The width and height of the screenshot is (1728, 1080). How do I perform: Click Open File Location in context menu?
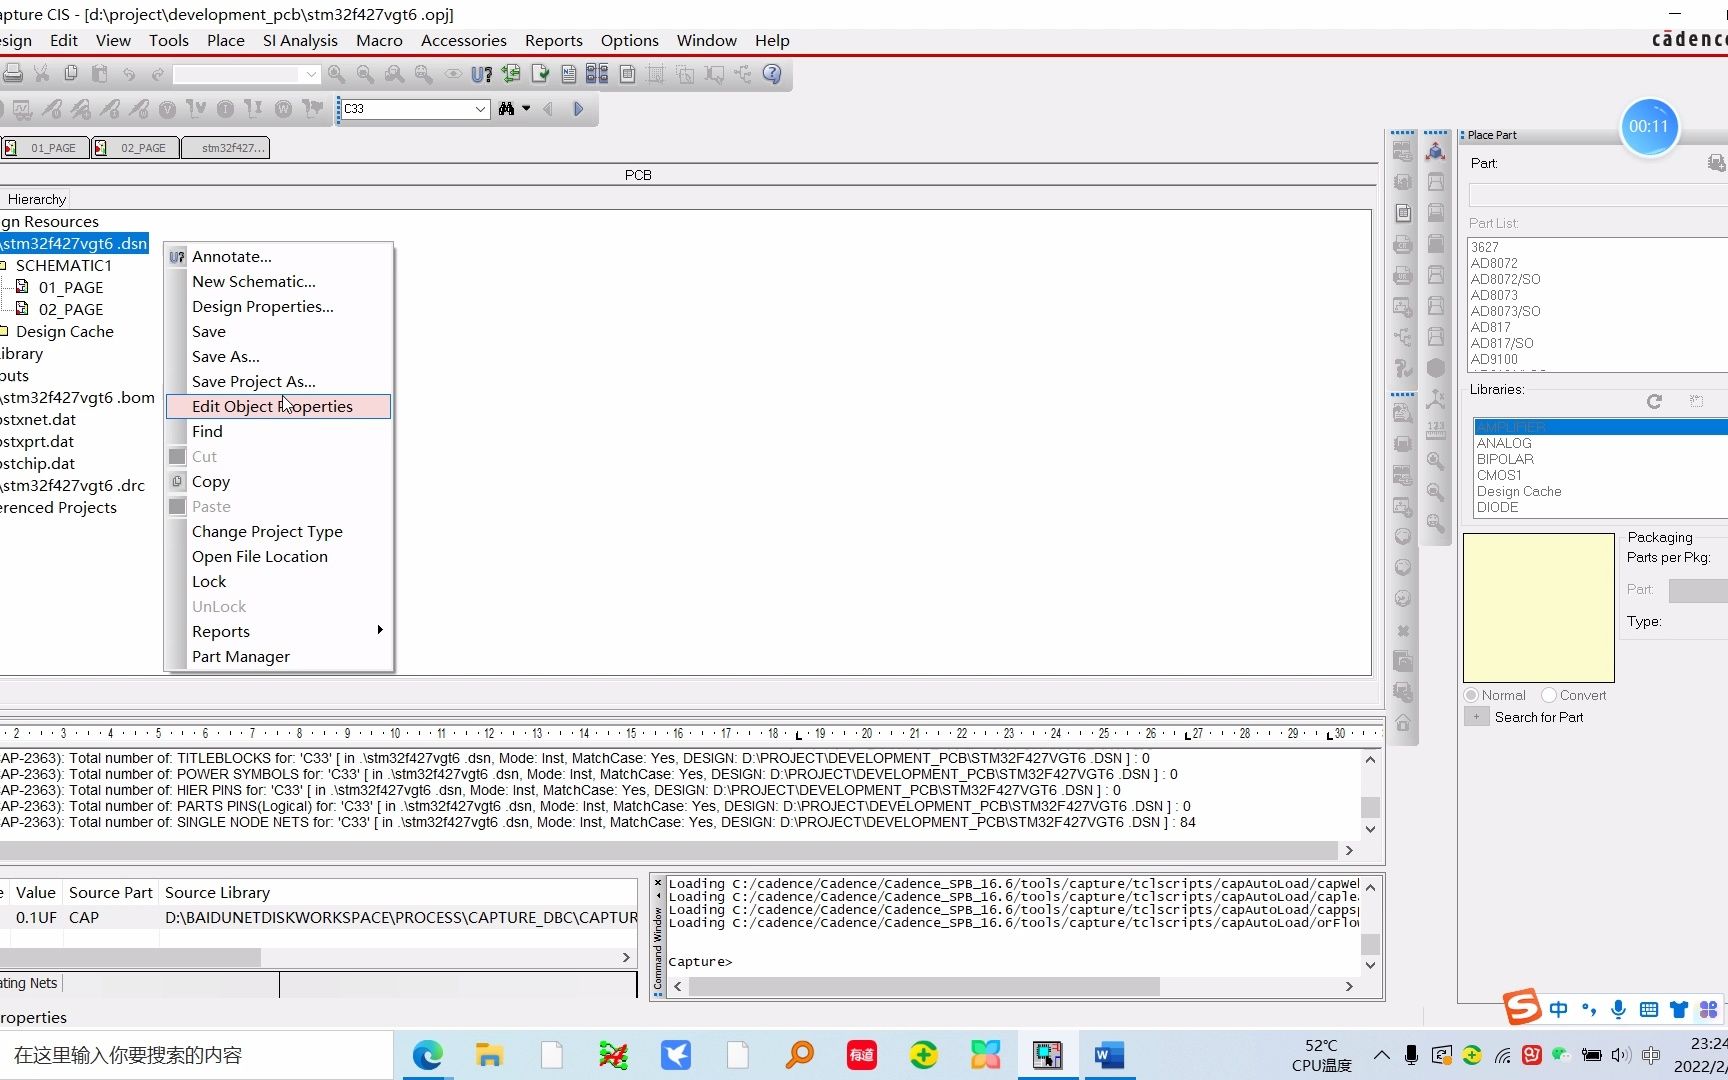point(278,556)
